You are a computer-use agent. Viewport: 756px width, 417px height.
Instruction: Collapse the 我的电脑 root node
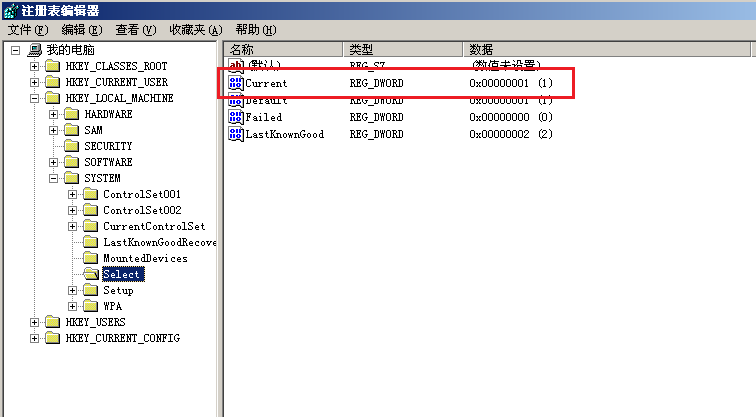tap(15, 50)
